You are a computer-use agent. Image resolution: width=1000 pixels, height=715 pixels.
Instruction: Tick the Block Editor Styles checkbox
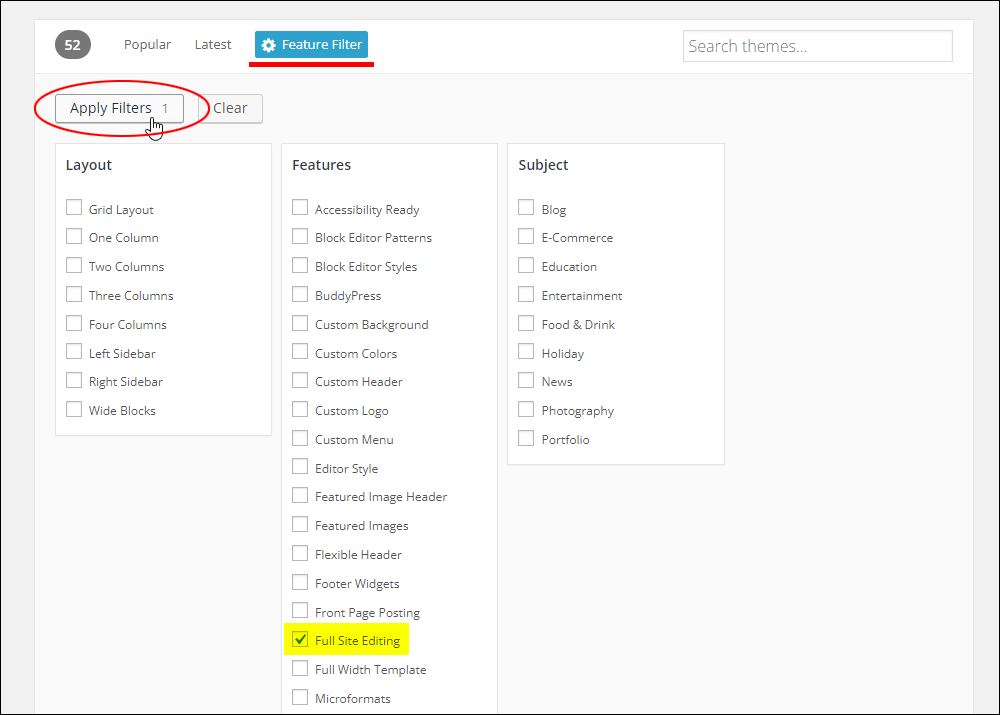[300, 265]
